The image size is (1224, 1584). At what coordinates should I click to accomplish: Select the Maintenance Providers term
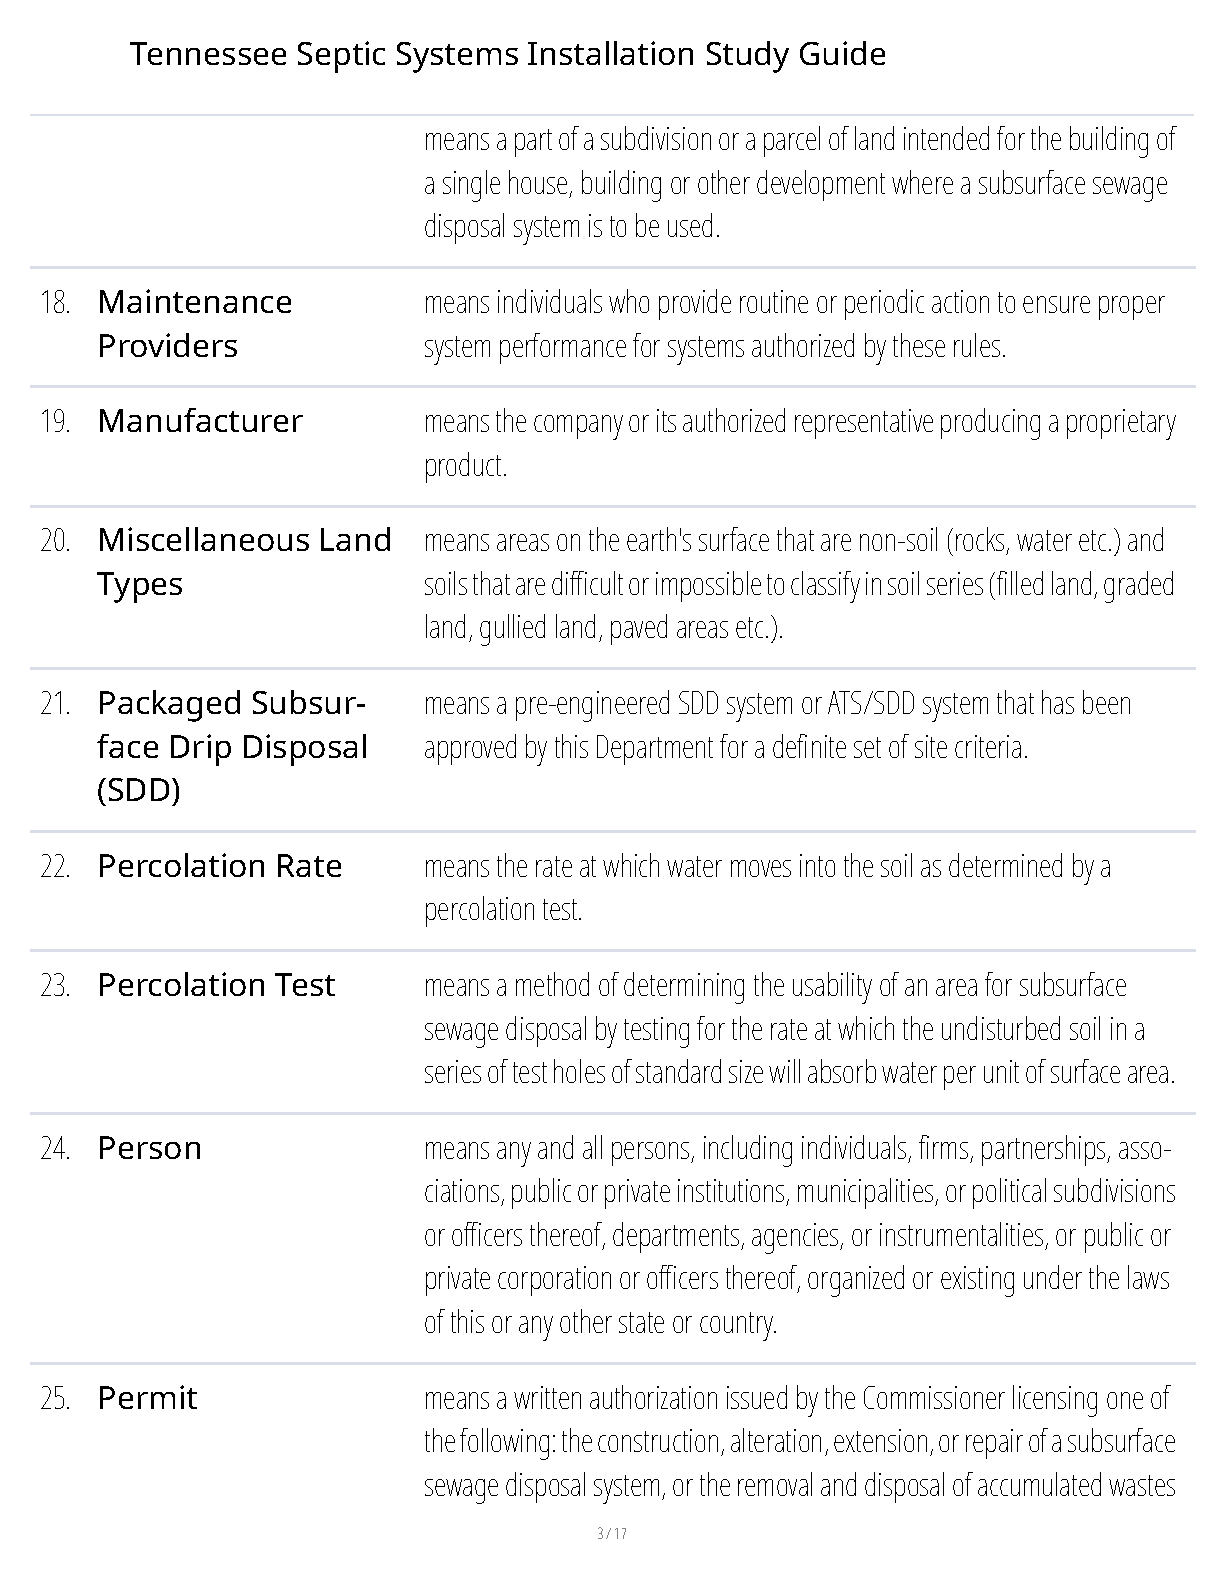tap(195, 323)
